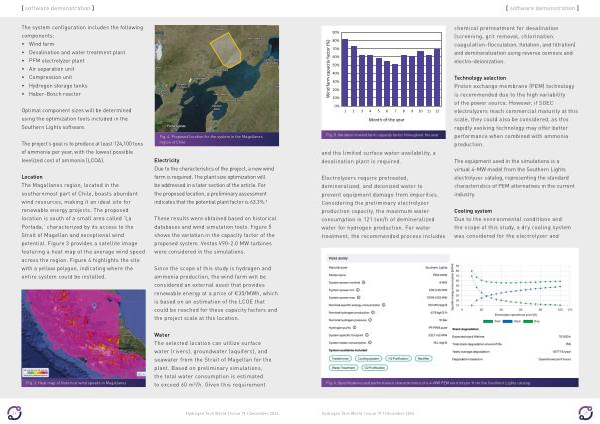The image size is (600, 424).
Task: Click the 'Wind farm' bullet item
Action: point(41,44)
